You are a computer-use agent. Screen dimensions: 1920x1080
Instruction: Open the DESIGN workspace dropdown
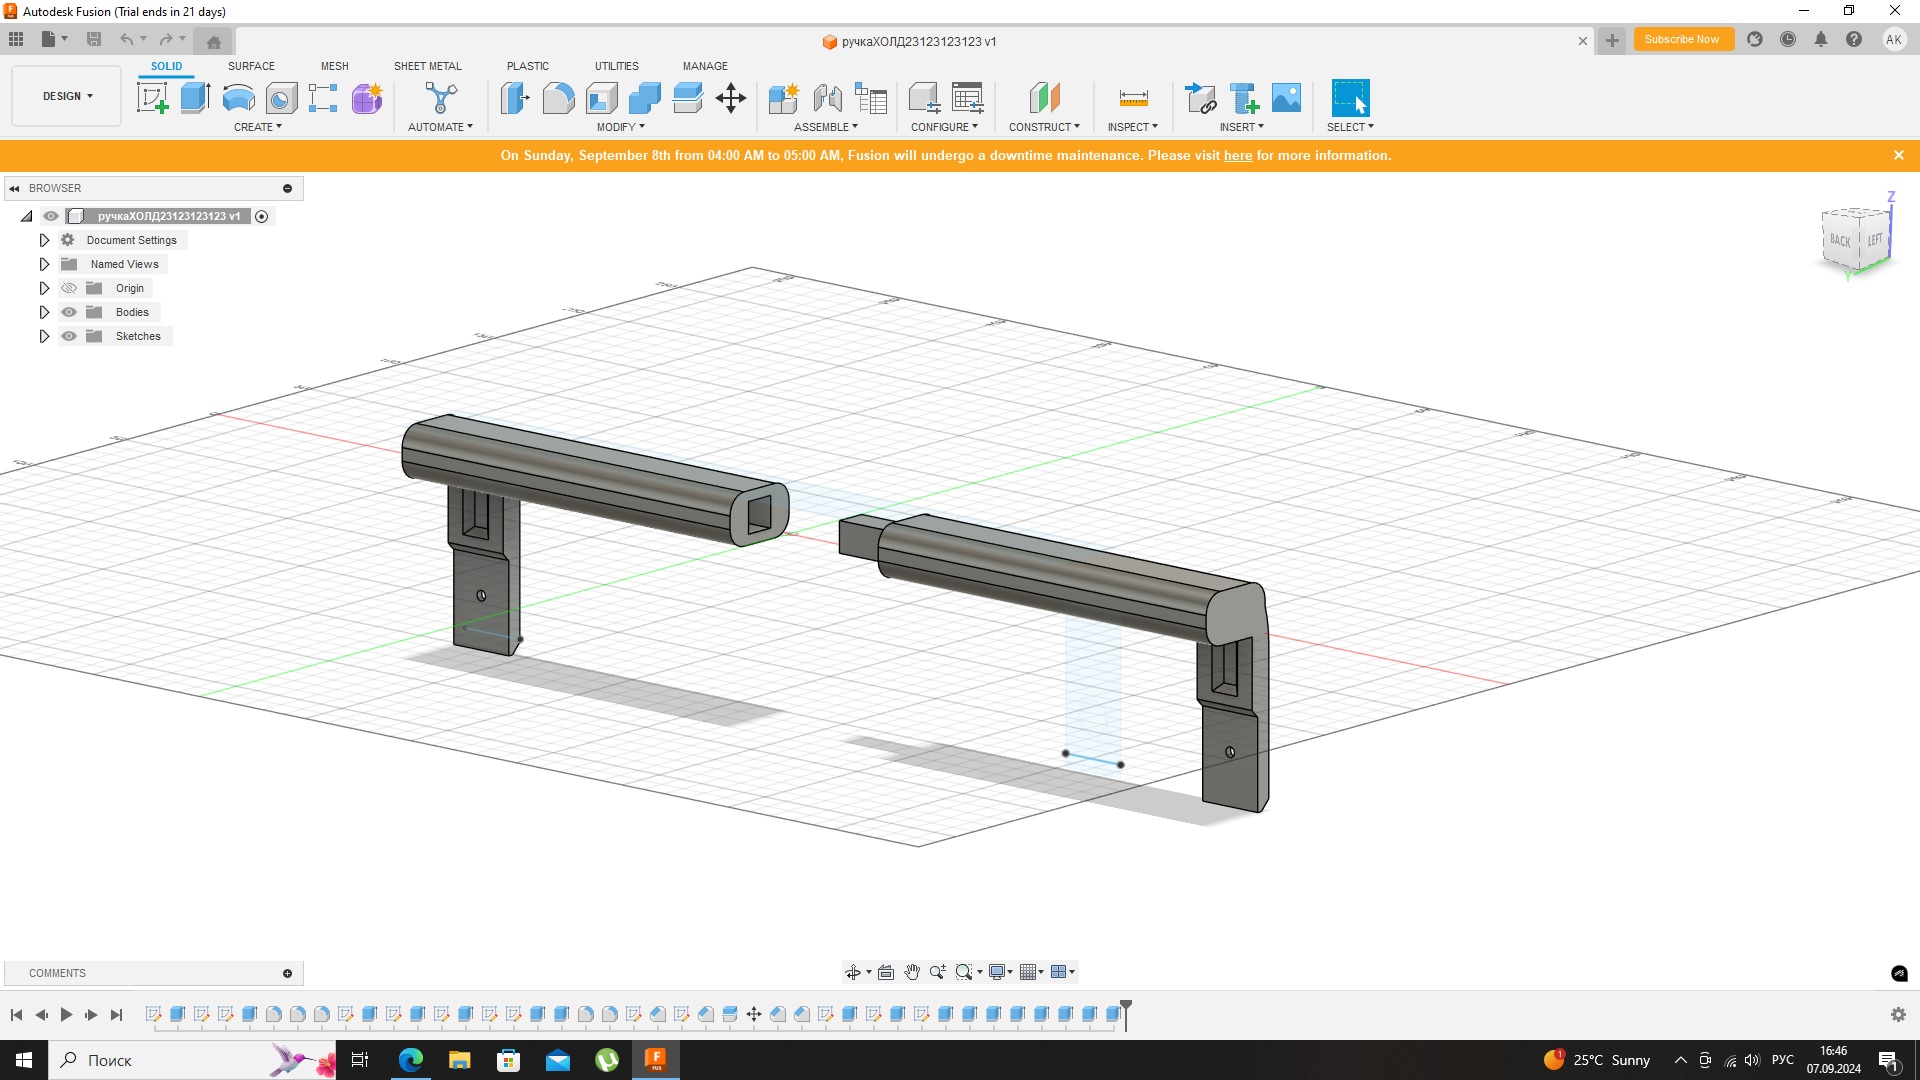pyautogui.click(x=67, y=96)
